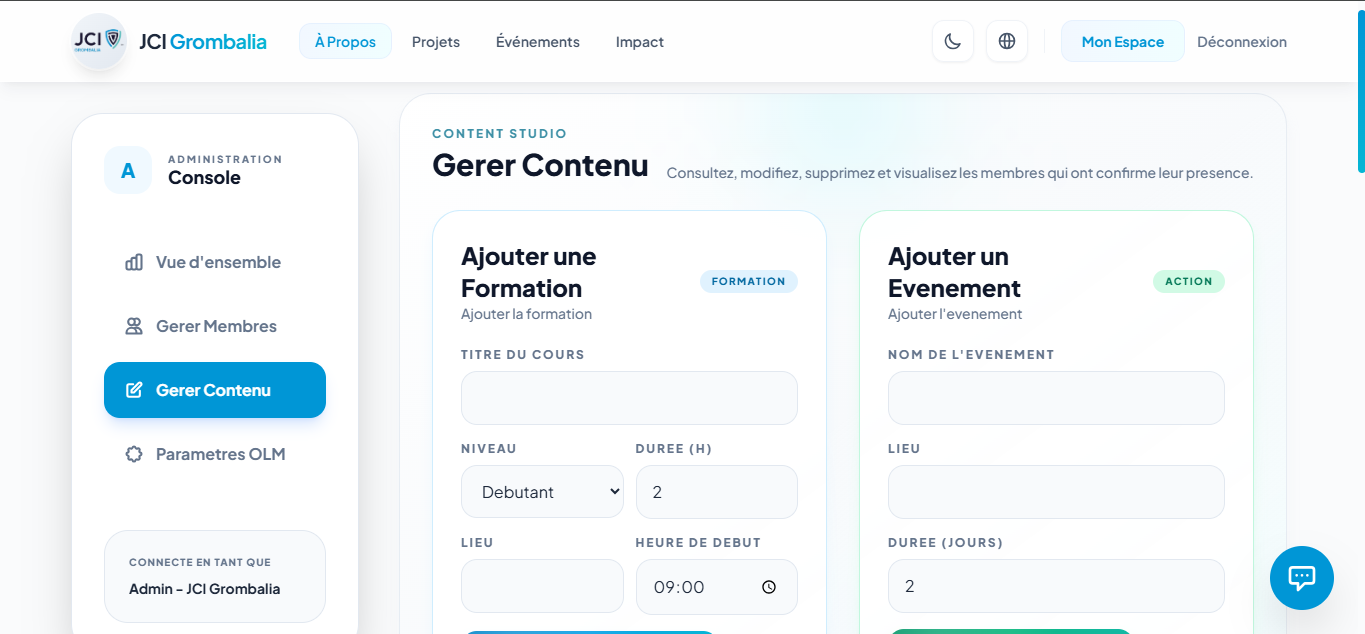
Task: Click the people icon beside Gerer Membres
Action: tap(134, 326)
